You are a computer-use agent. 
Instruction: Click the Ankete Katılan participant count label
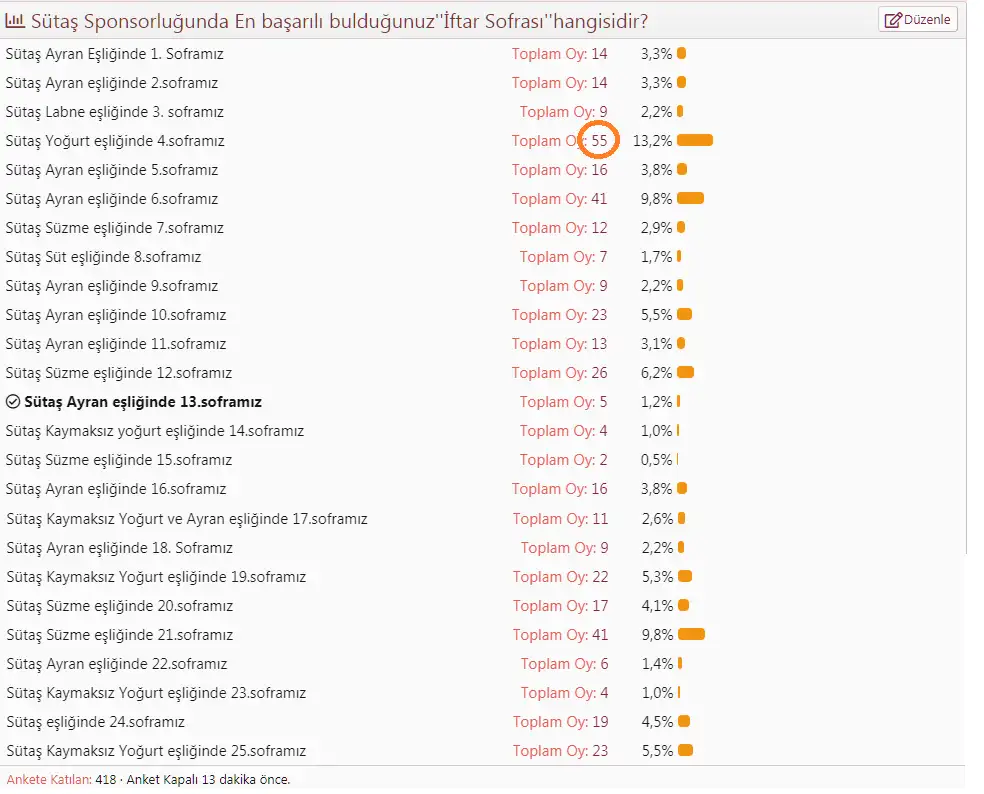(x=49, y=780)
